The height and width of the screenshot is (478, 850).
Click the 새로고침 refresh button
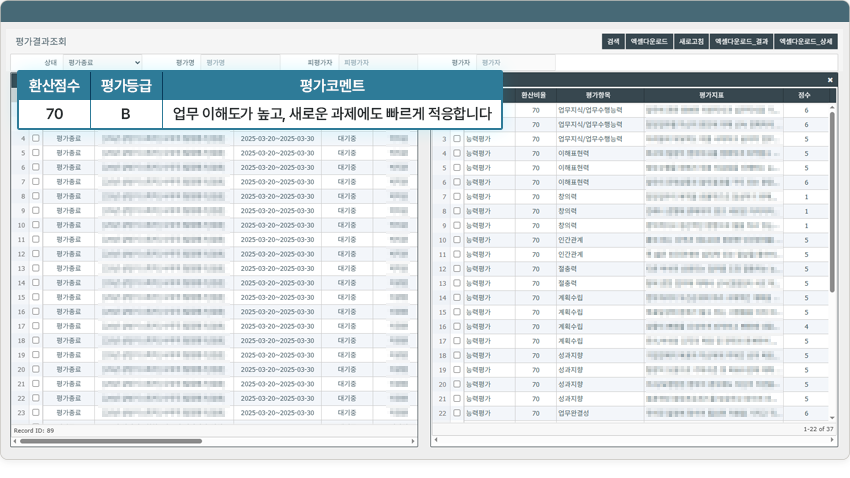point(691,42)
